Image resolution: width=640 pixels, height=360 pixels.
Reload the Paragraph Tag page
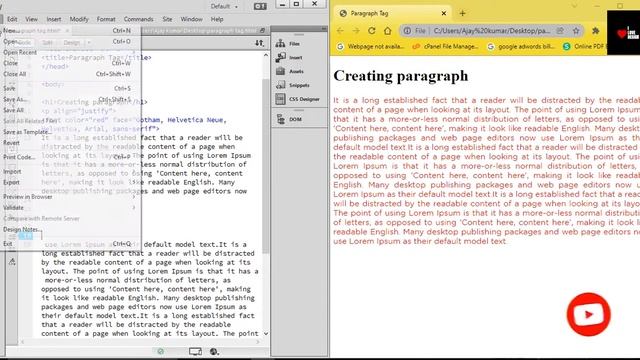[371, 31]
